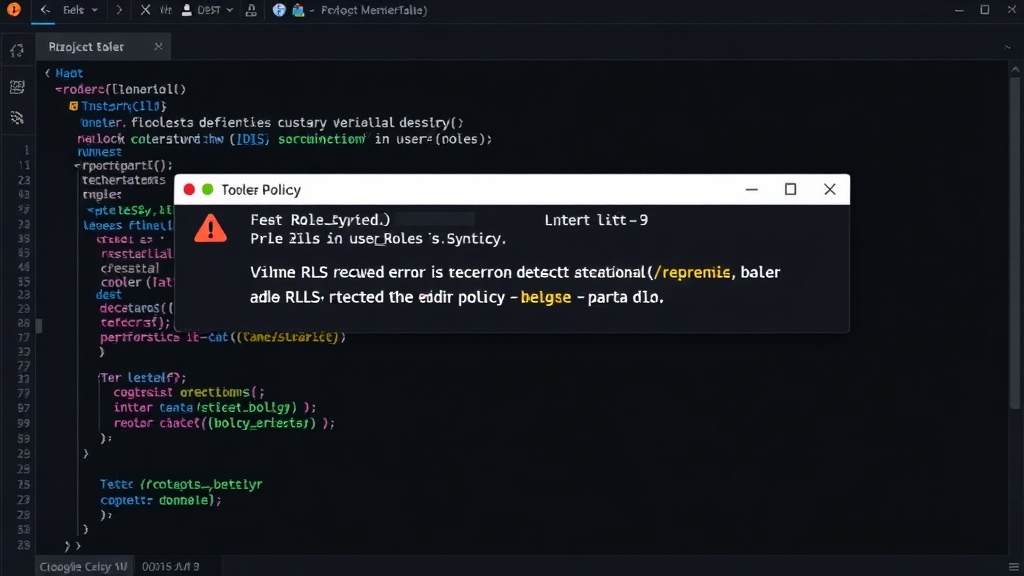Click the yellow icon beside "Tnstarr(Ill}"
This screenshot has height=576, width=1024.
(x=74, y=106)
